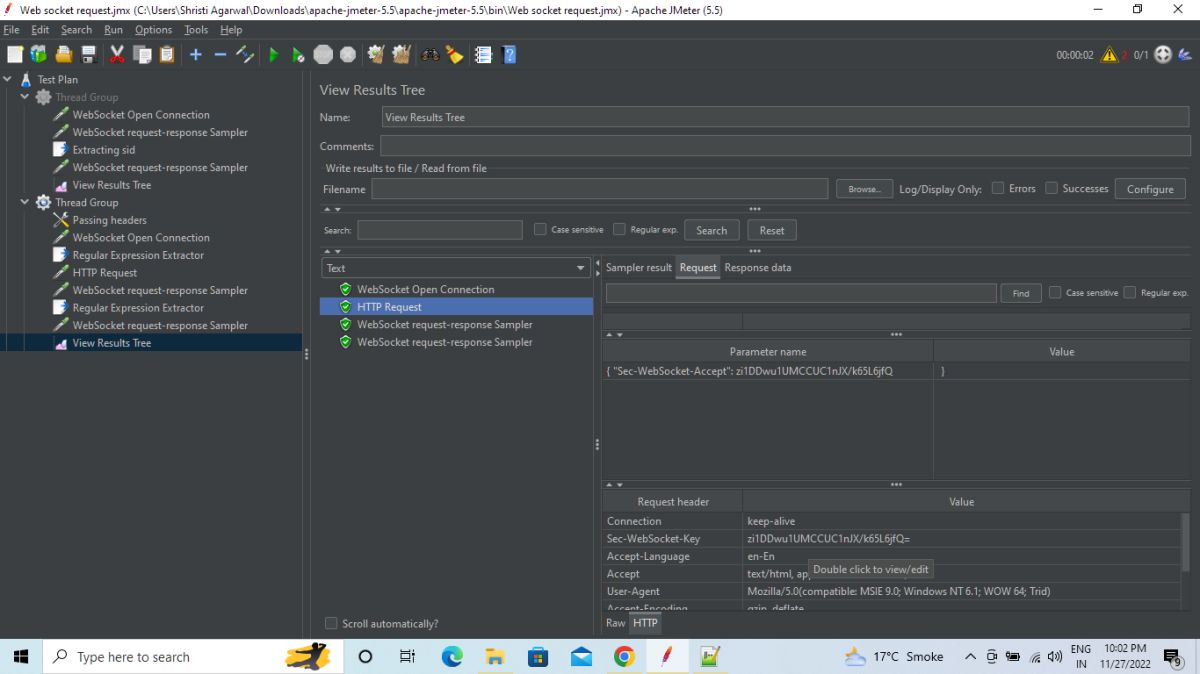Screen dimensions: 1200x674
Task: Collapse the enabled Thread Group node
Action: click(25, 202)
